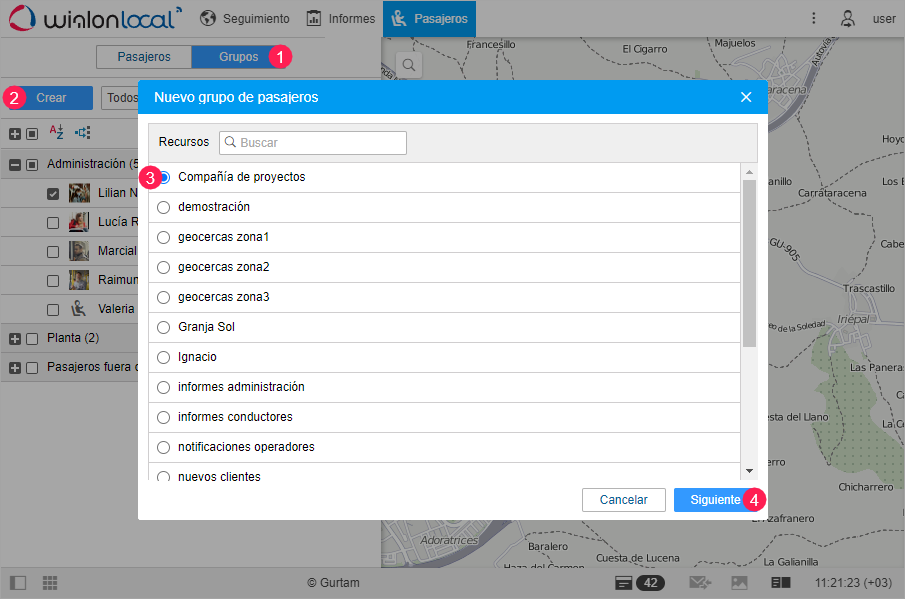Switch to the Pasajeros sub-tab
This screenshot has height=599, width=905.
[x=144, y=57]
